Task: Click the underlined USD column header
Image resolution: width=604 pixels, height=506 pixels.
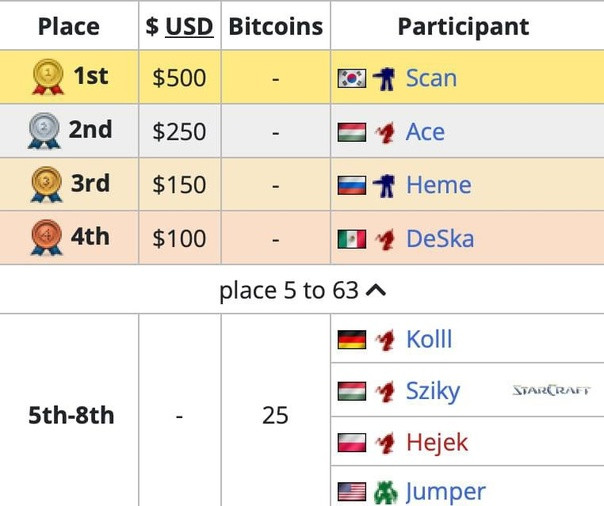Action: click(x=189, y=27)
